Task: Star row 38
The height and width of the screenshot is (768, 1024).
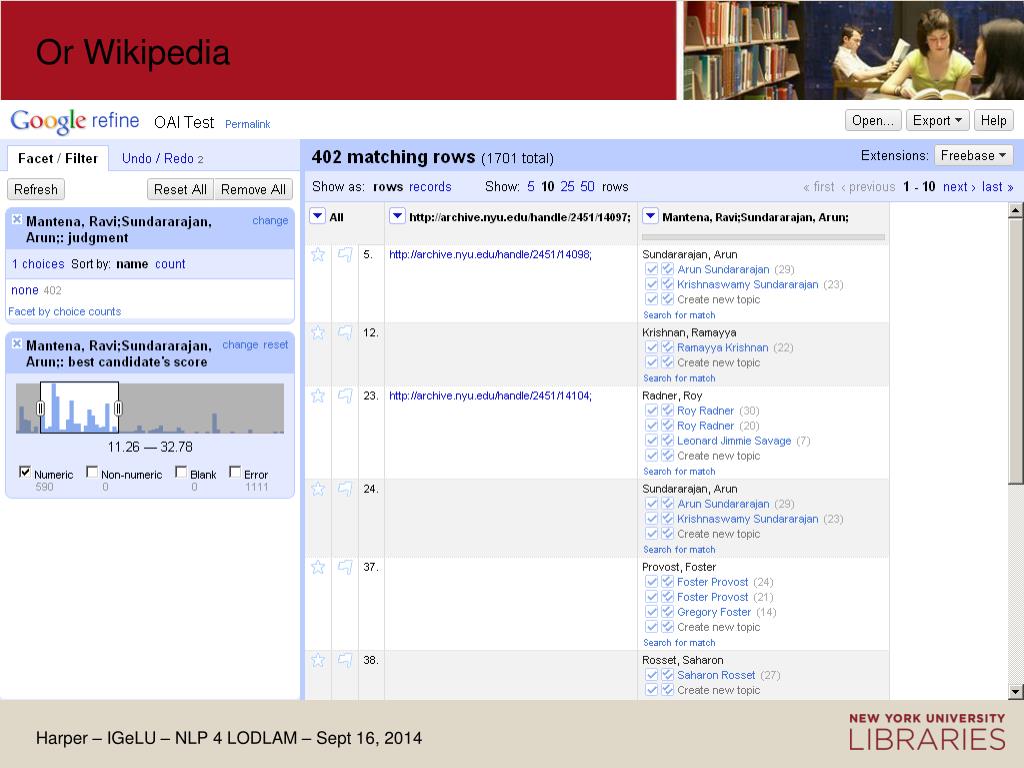Action: (x=318, y=660)
